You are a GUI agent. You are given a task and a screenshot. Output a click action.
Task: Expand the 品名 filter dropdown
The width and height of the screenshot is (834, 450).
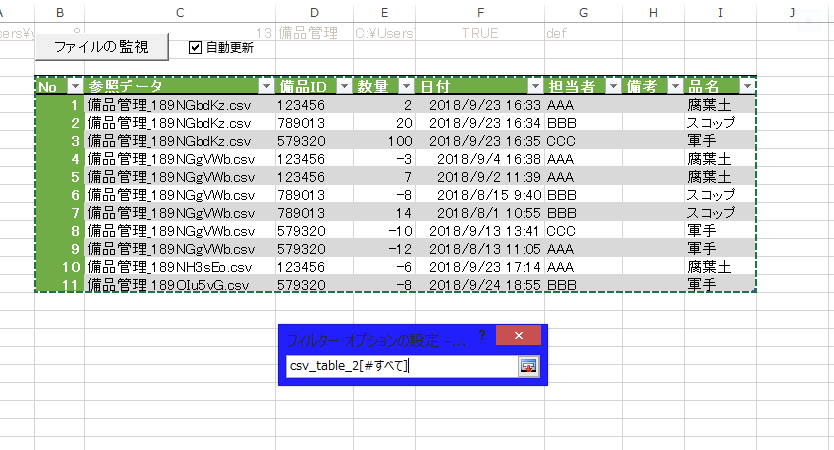pyautogui.click(x=746, y=86)
